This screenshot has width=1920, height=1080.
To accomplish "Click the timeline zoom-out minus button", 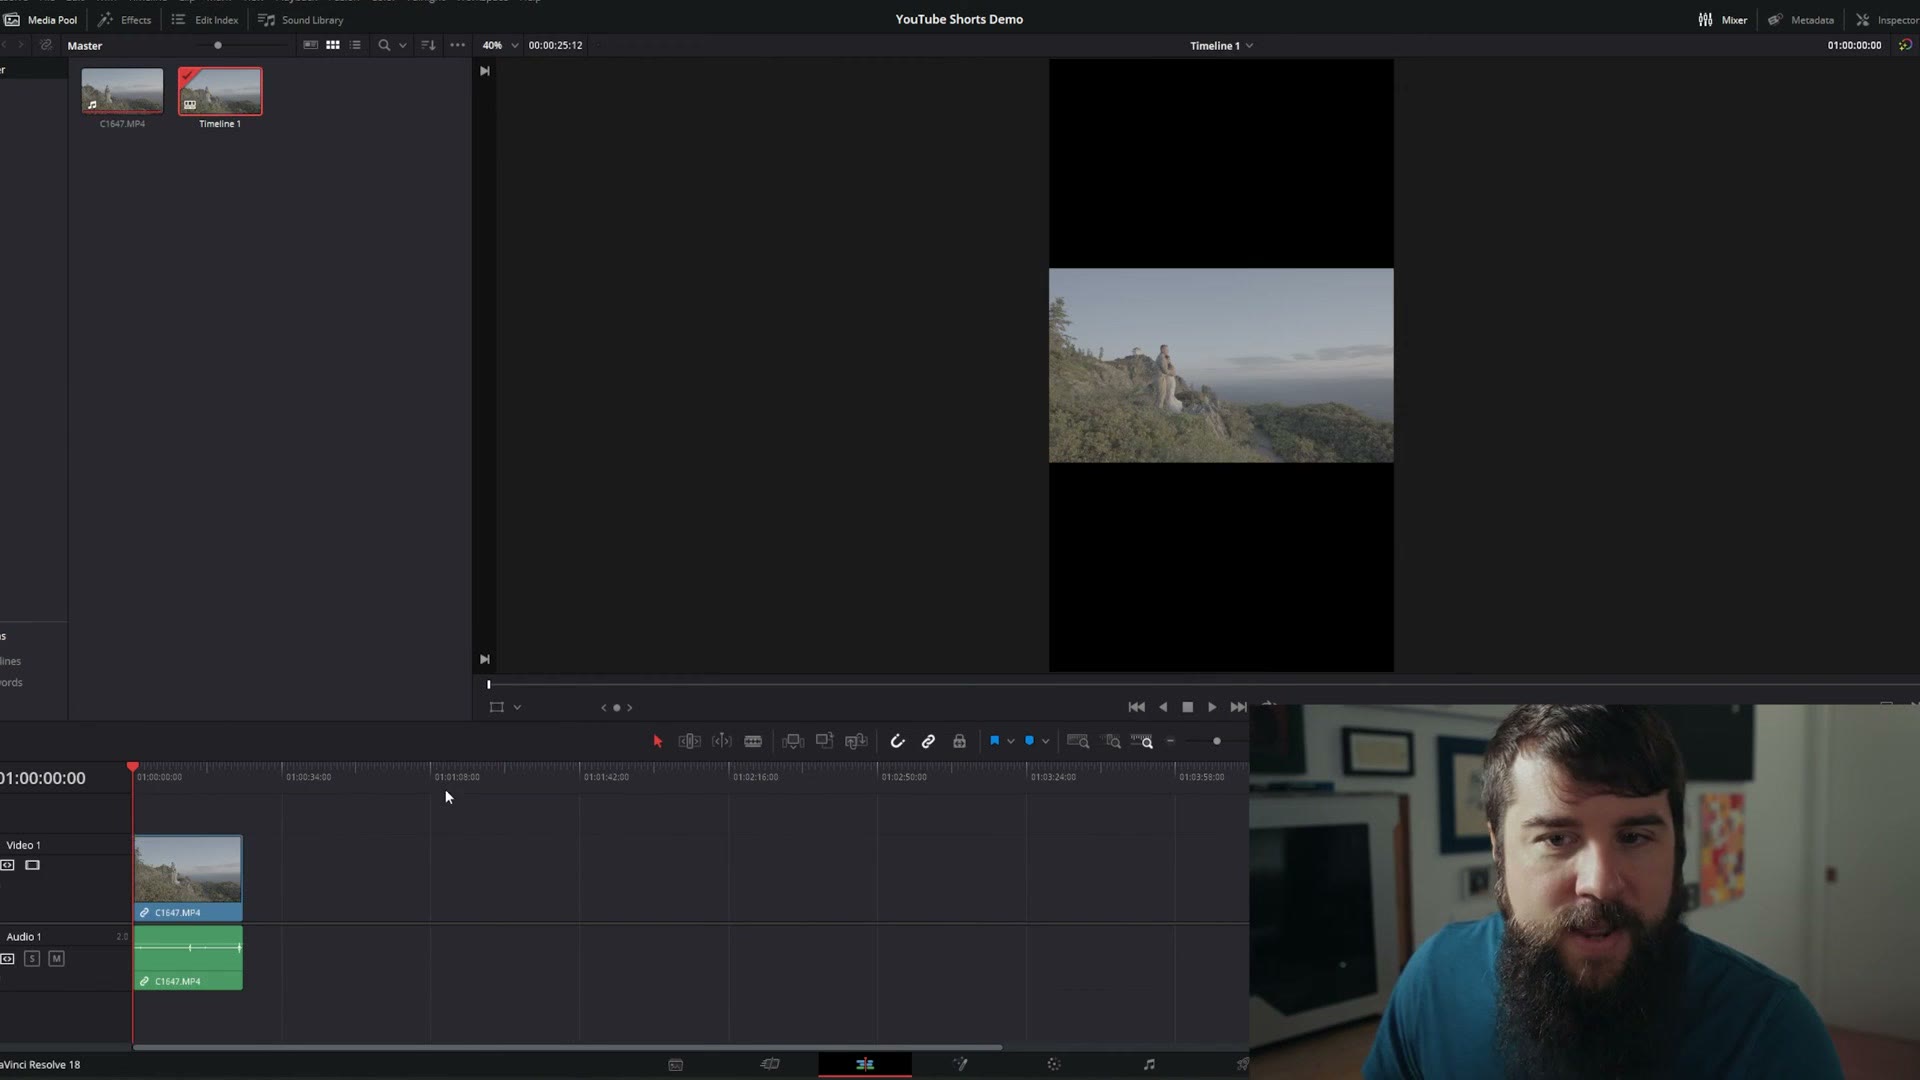I will click(x=1170, y=741).
